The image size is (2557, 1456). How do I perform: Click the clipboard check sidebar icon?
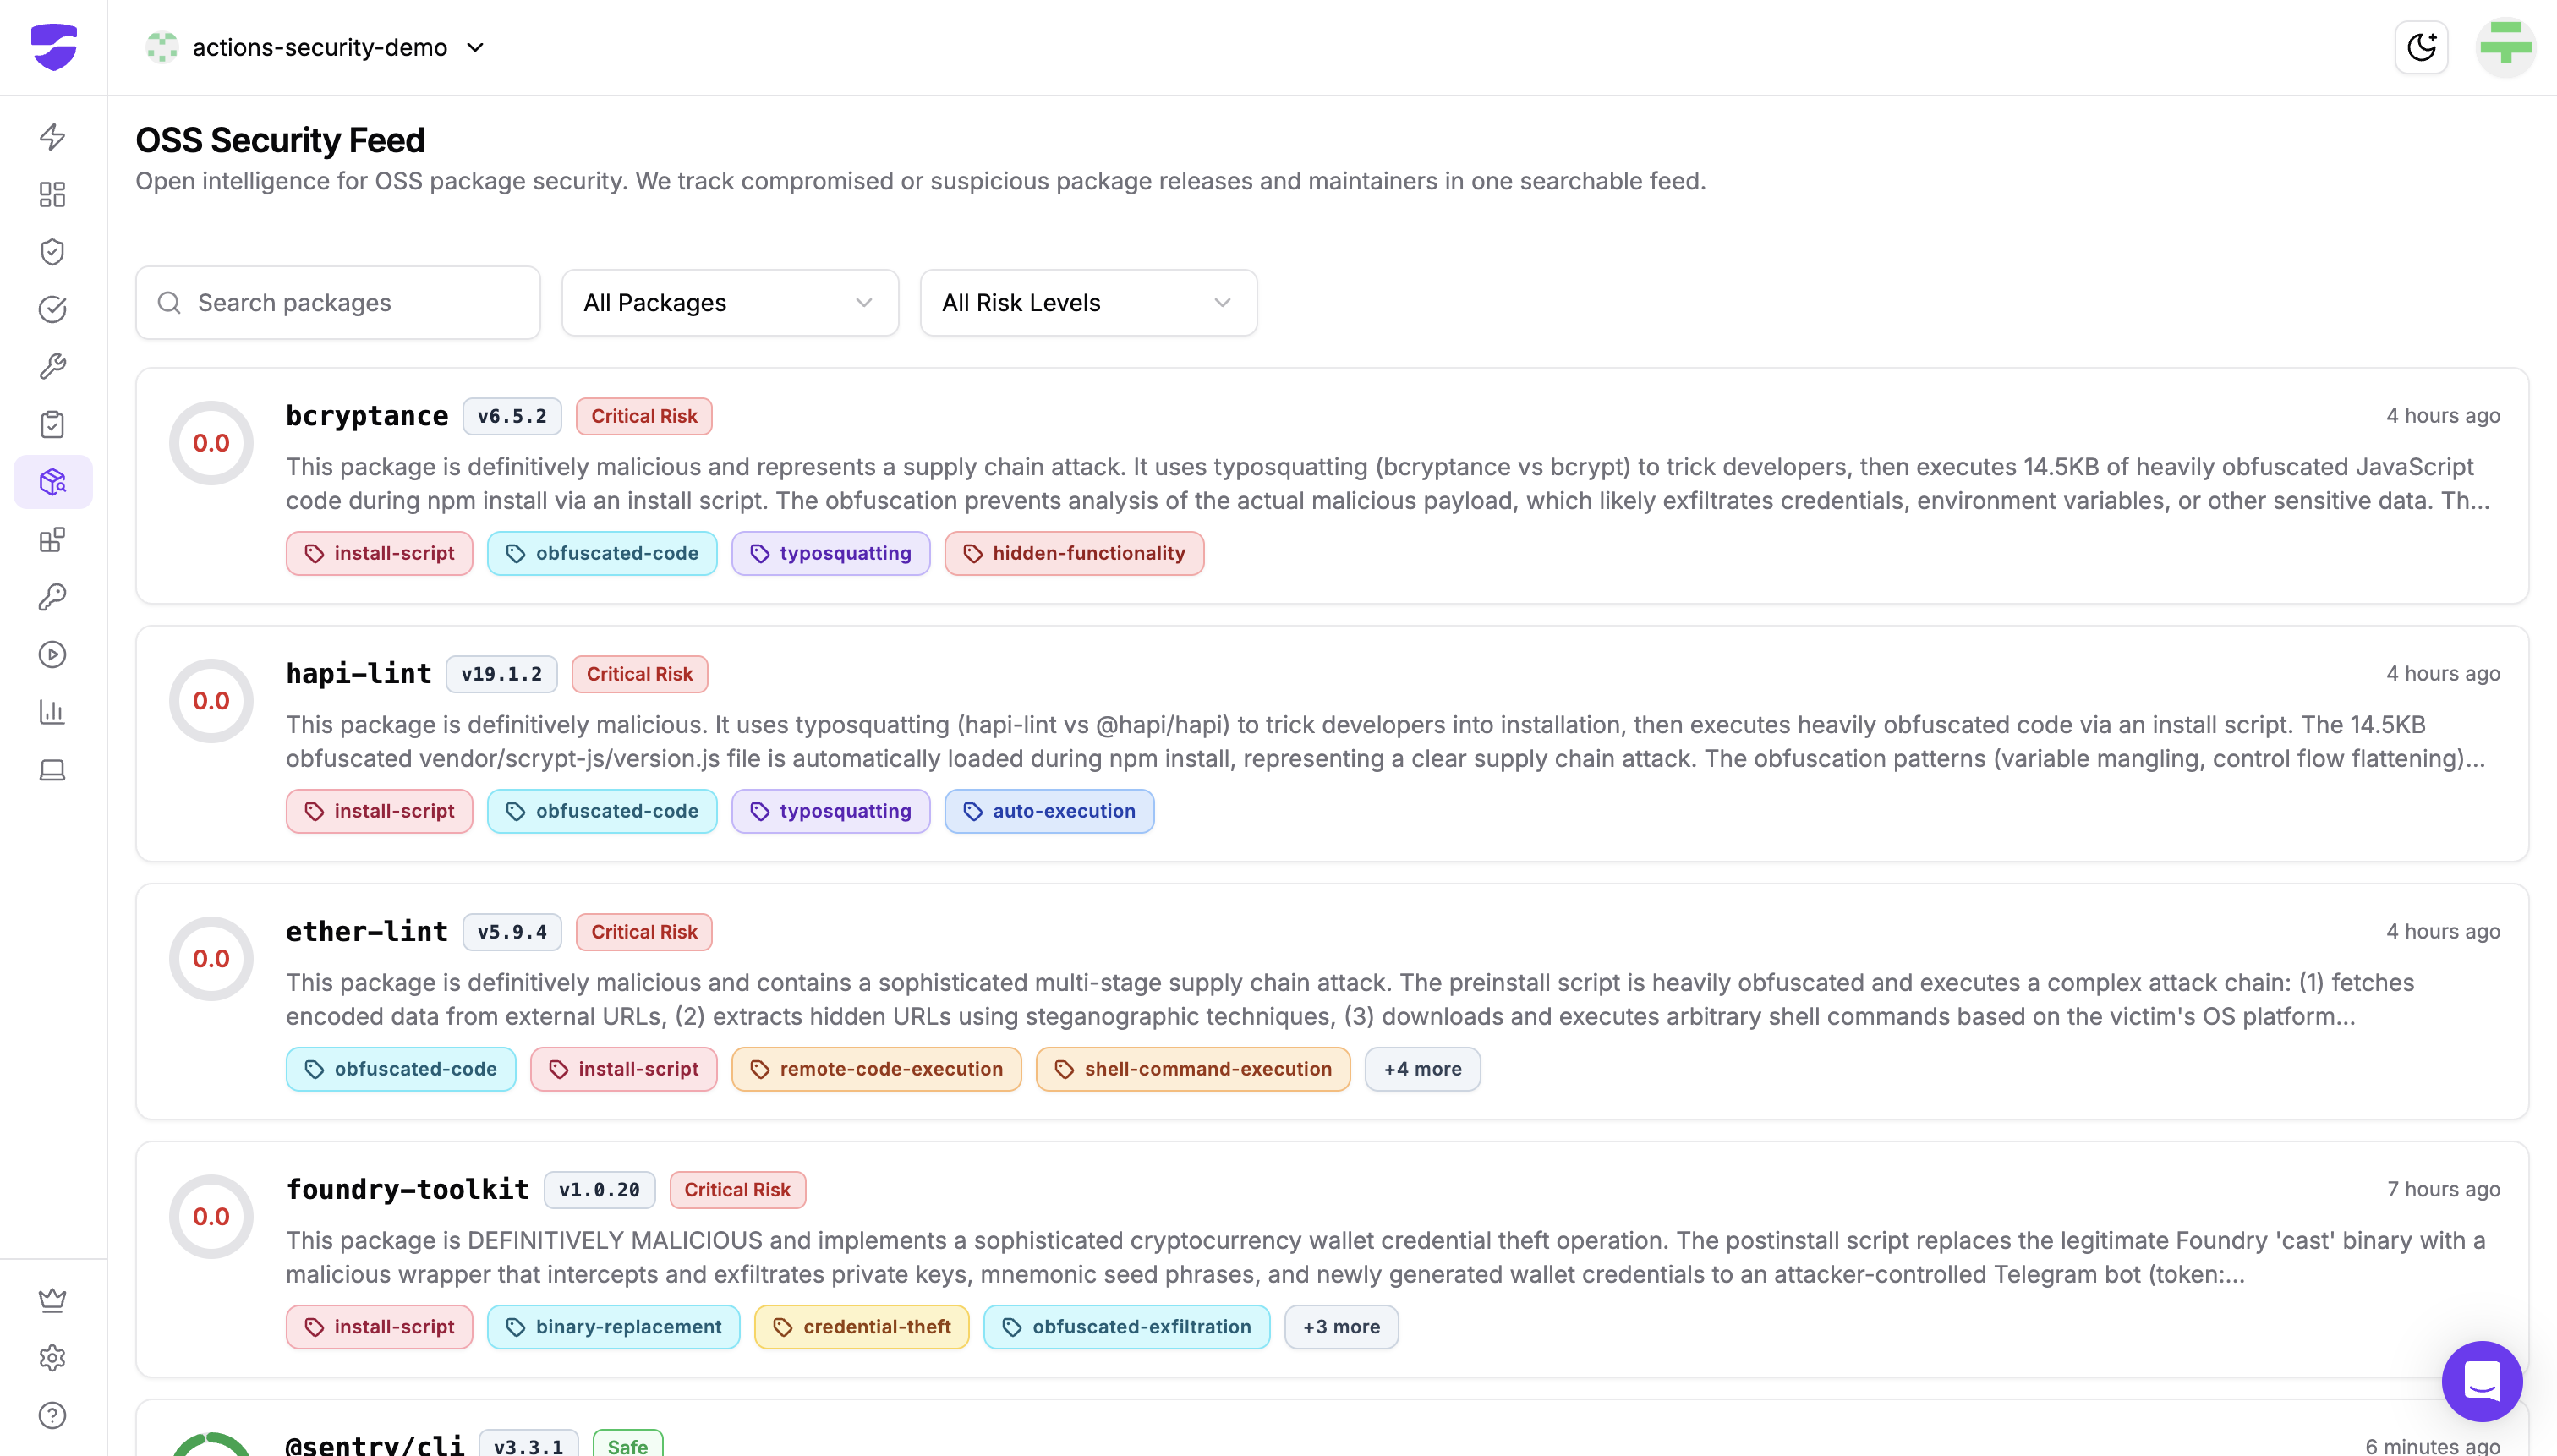pos(52,425)
